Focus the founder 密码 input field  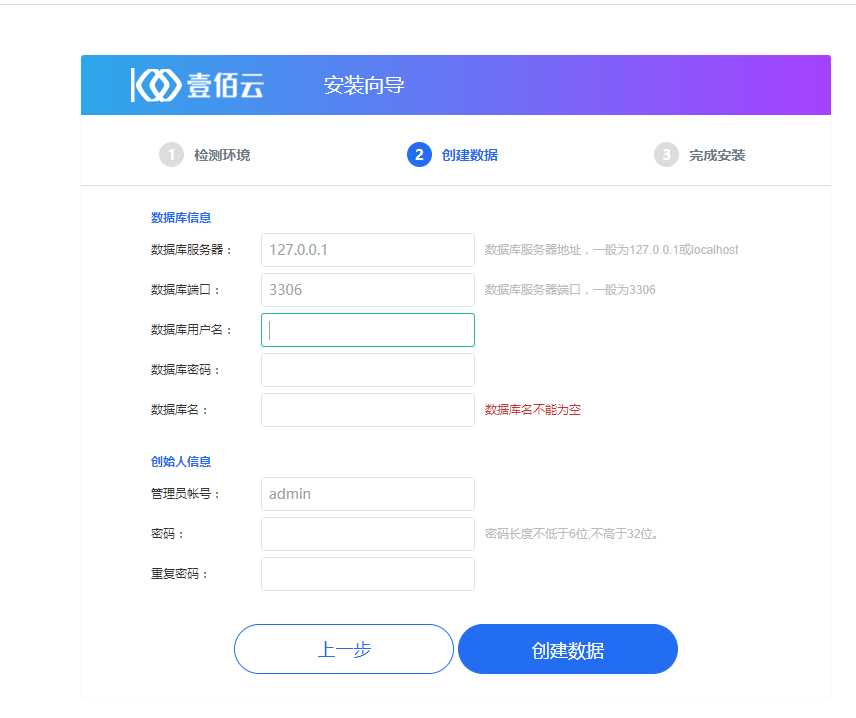368,534
